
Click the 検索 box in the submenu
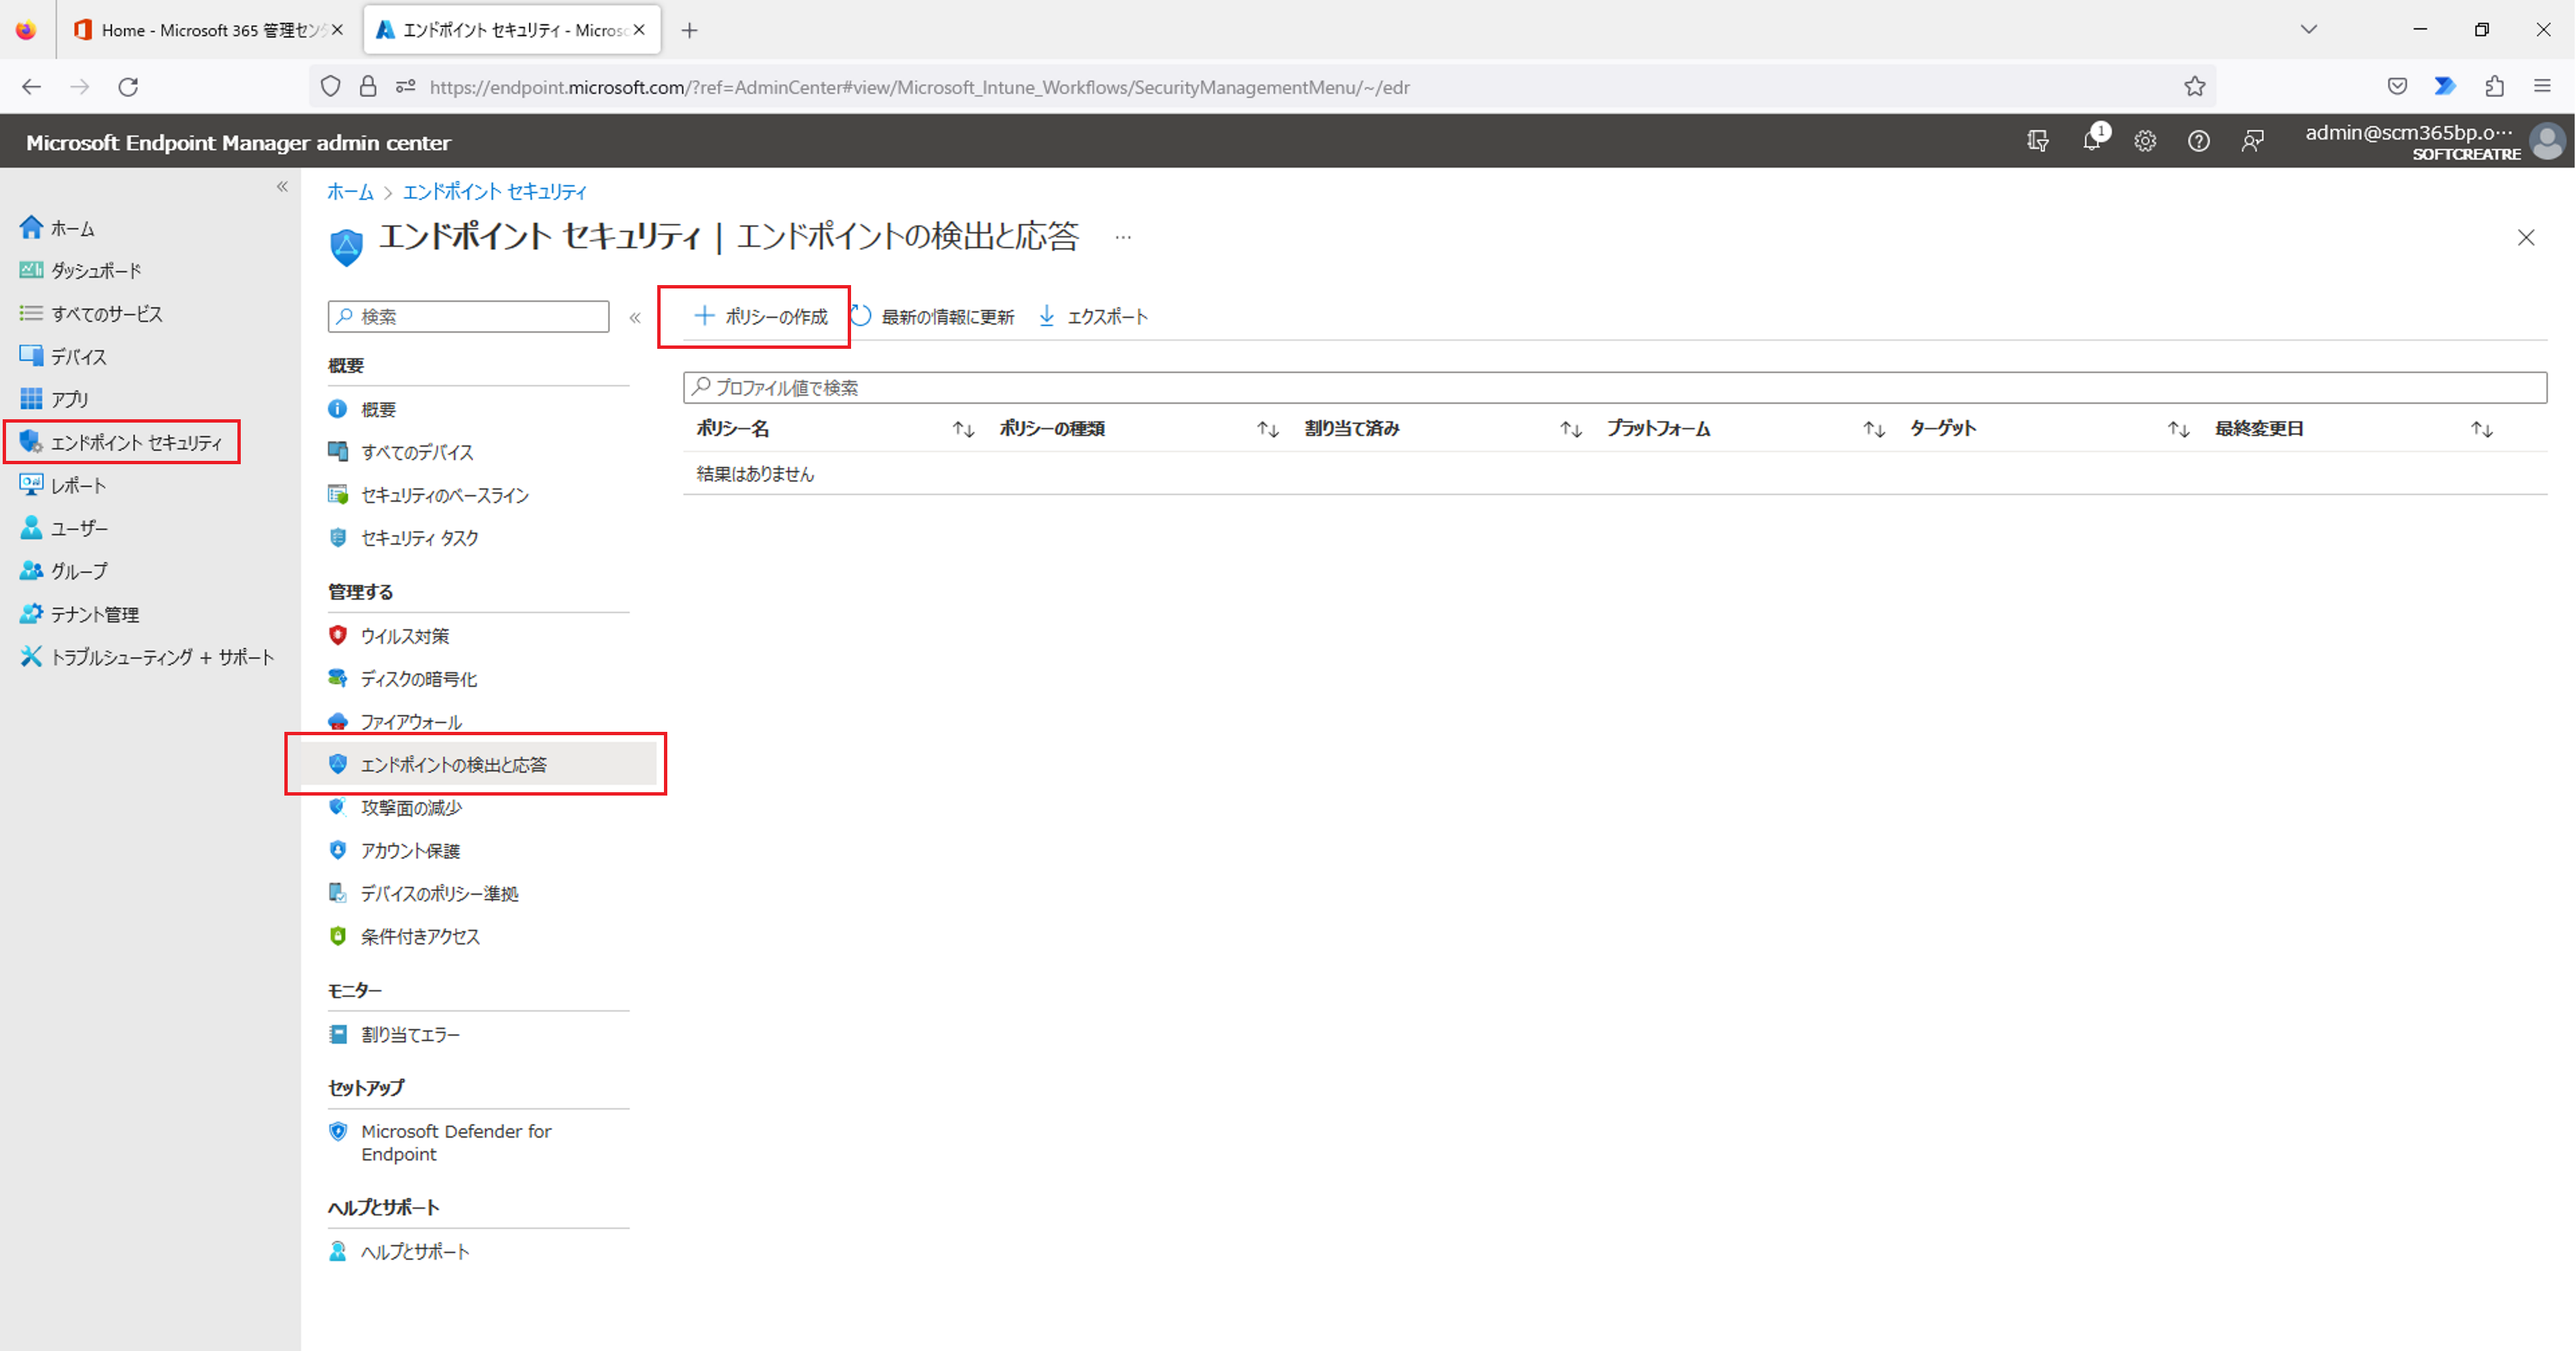point(468,316)
